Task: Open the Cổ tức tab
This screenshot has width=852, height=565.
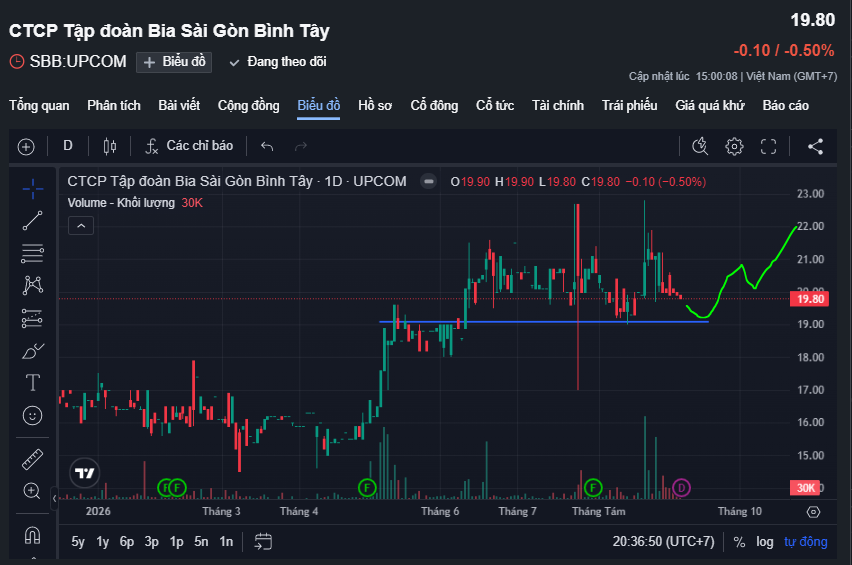Action: click(x=495, y=105)
